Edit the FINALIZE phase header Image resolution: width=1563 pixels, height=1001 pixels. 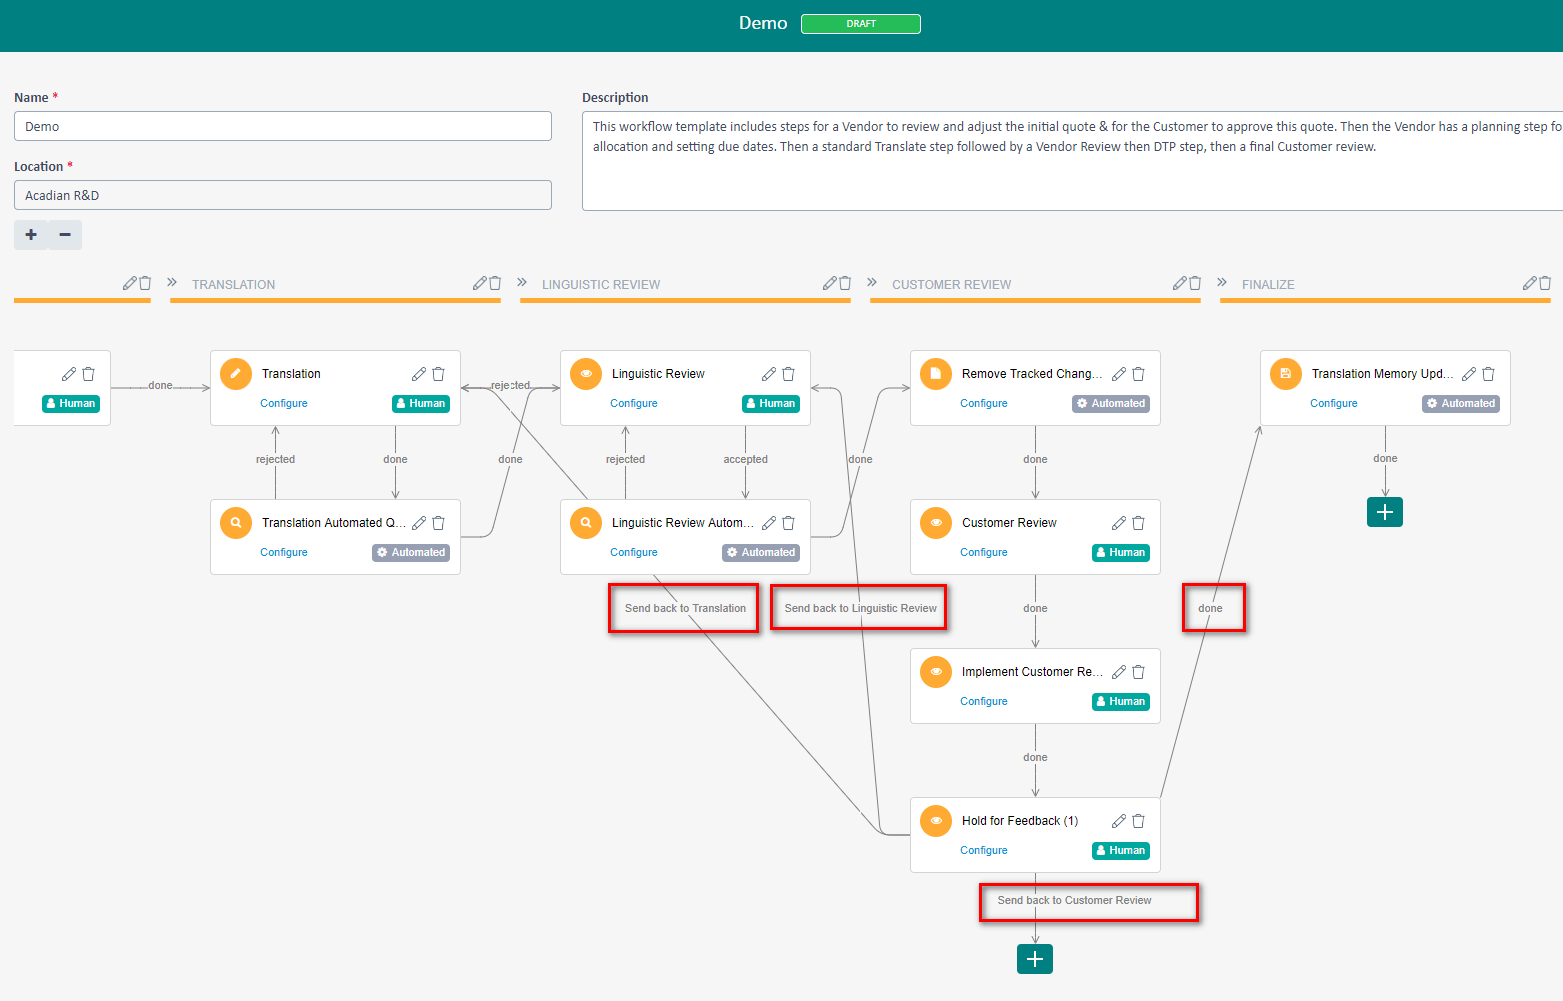[1529, 283]
